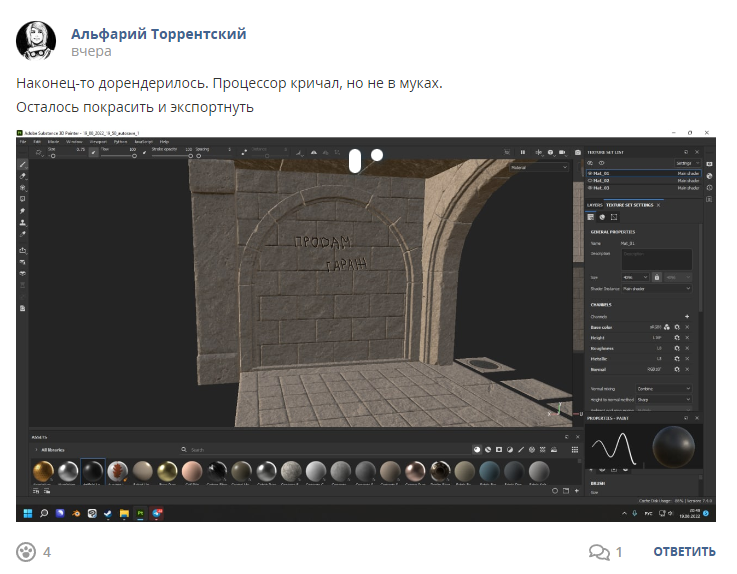Toggle lazy mouse icon before Distance

pos(244,152)
